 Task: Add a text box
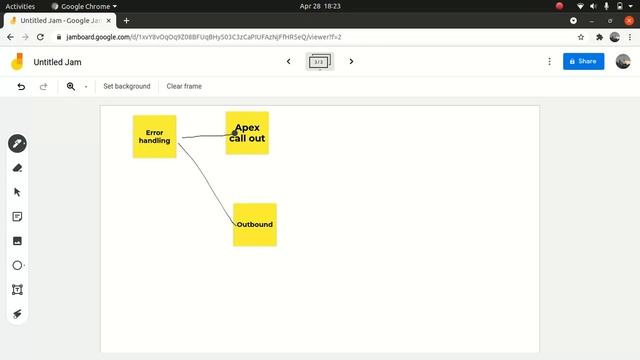point(17,290)
